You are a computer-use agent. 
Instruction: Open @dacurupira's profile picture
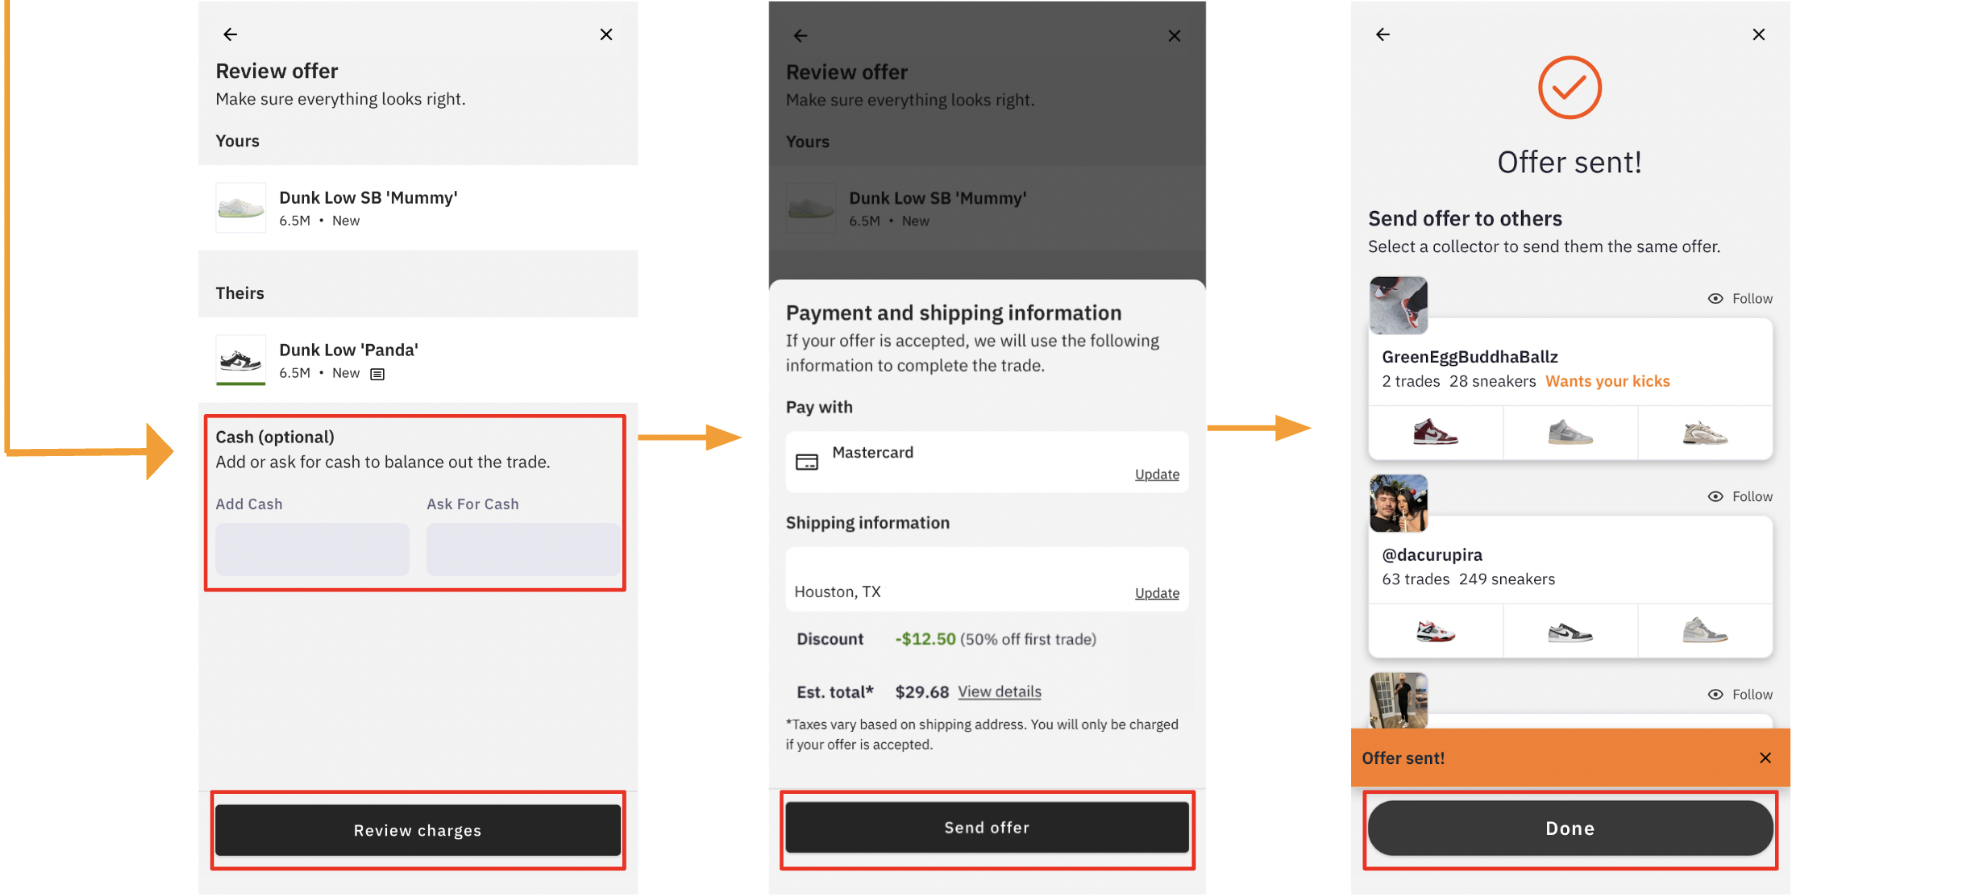pyautogui.click(x=1398, y=503)
